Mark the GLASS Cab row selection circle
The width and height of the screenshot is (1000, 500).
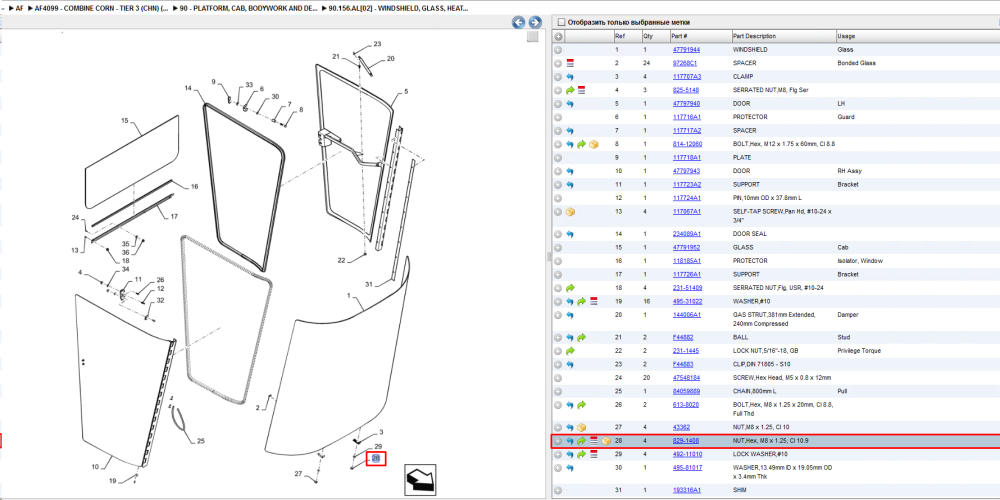[558, 247]
